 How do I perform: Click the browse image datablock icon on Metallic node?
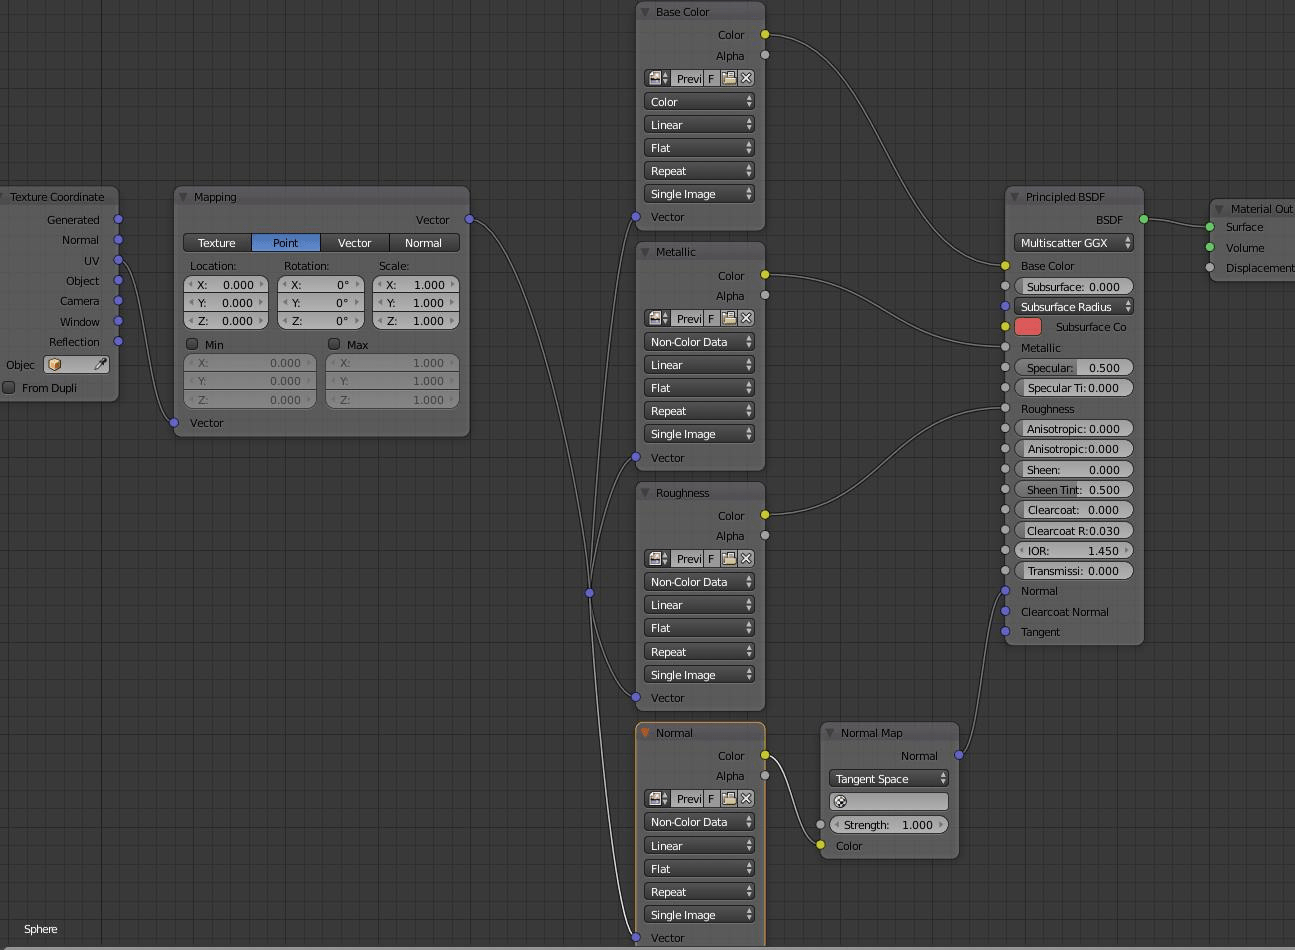tap(652, 318)
